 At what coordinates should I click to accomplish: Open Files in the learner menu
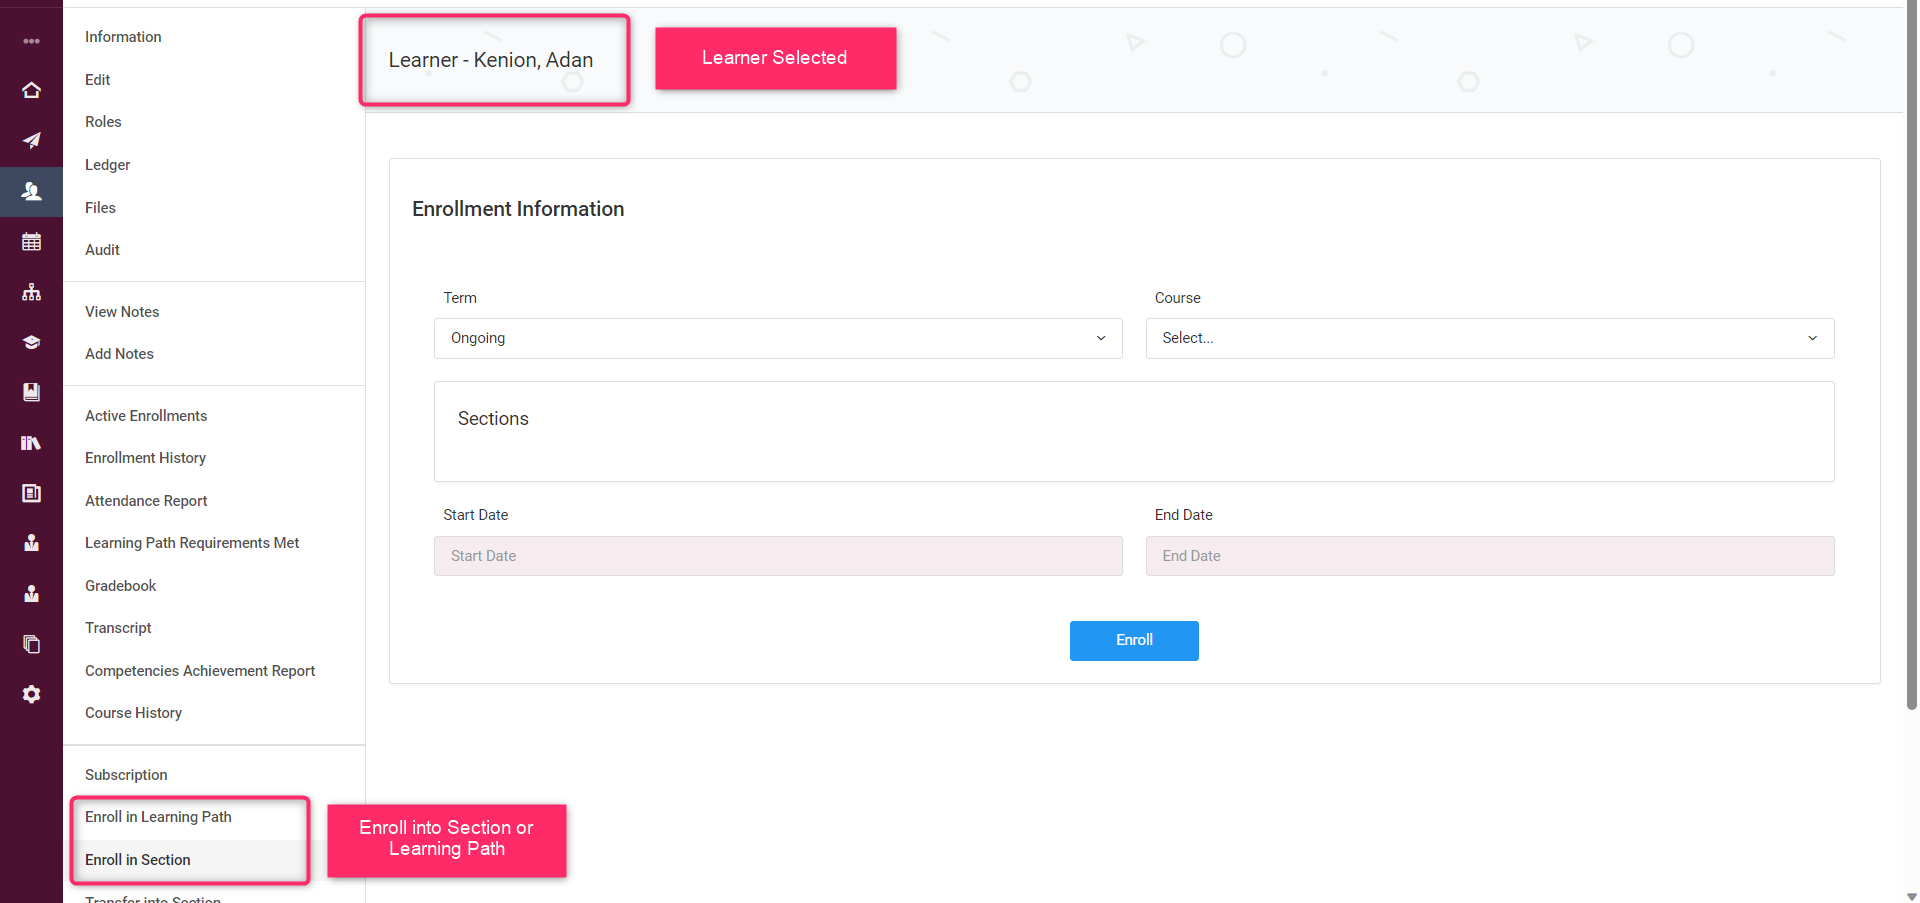click(x=100, y=208)
